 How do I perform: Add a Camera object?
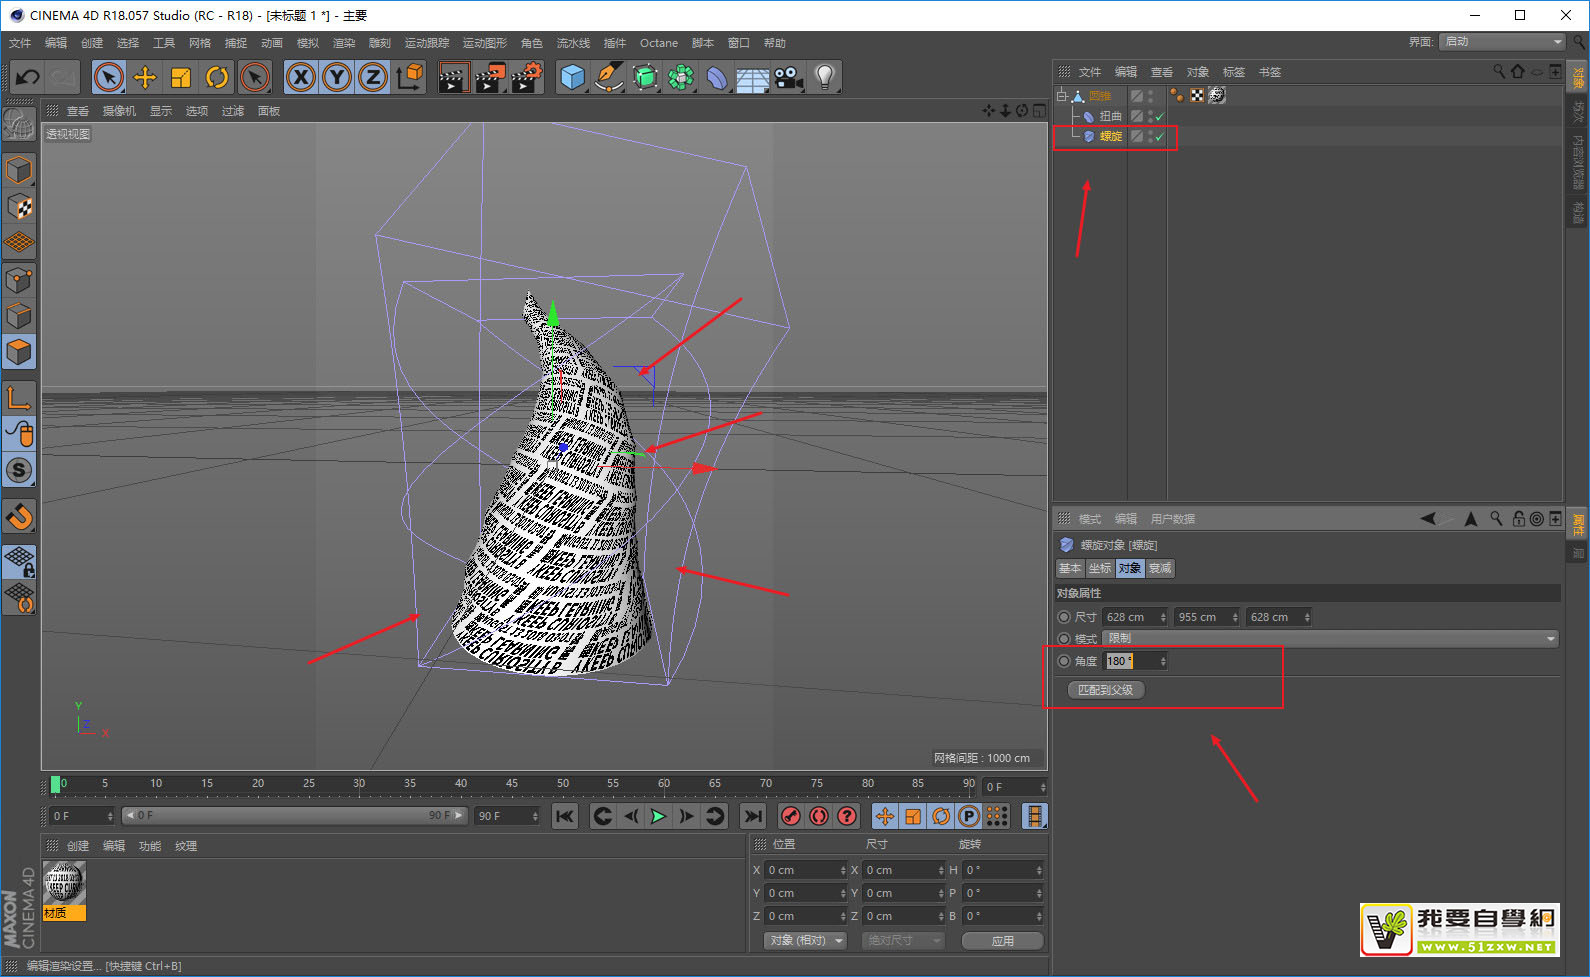tap(788, 77)
